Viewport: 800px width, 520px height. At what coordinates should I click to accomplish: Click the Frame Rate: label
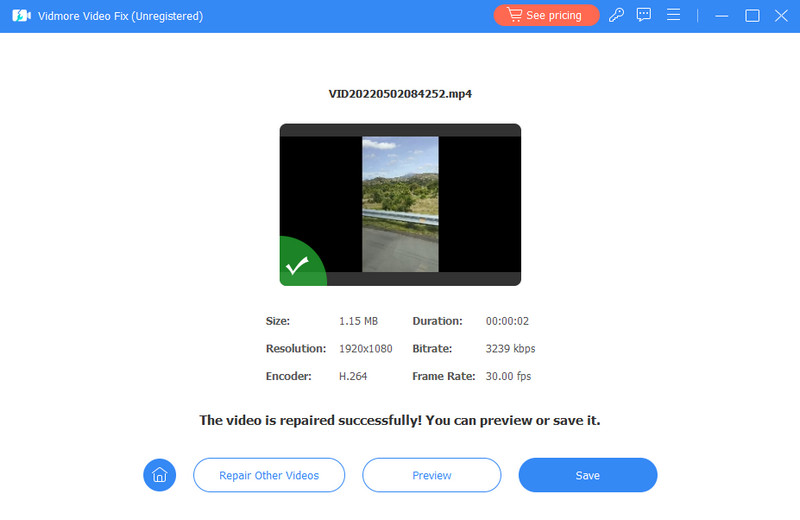[443, 376]
